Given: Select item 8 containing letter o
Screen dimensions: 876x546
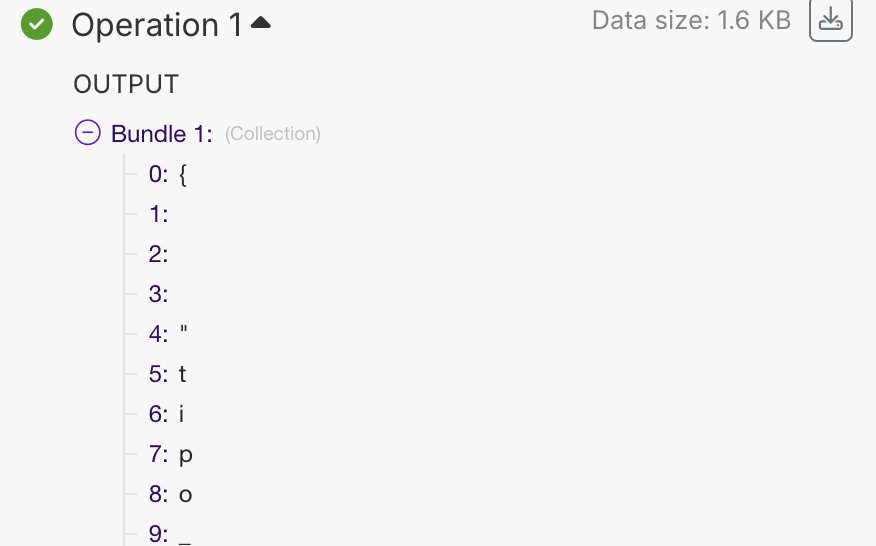Looking at the screenshot, I should (169, 494).
